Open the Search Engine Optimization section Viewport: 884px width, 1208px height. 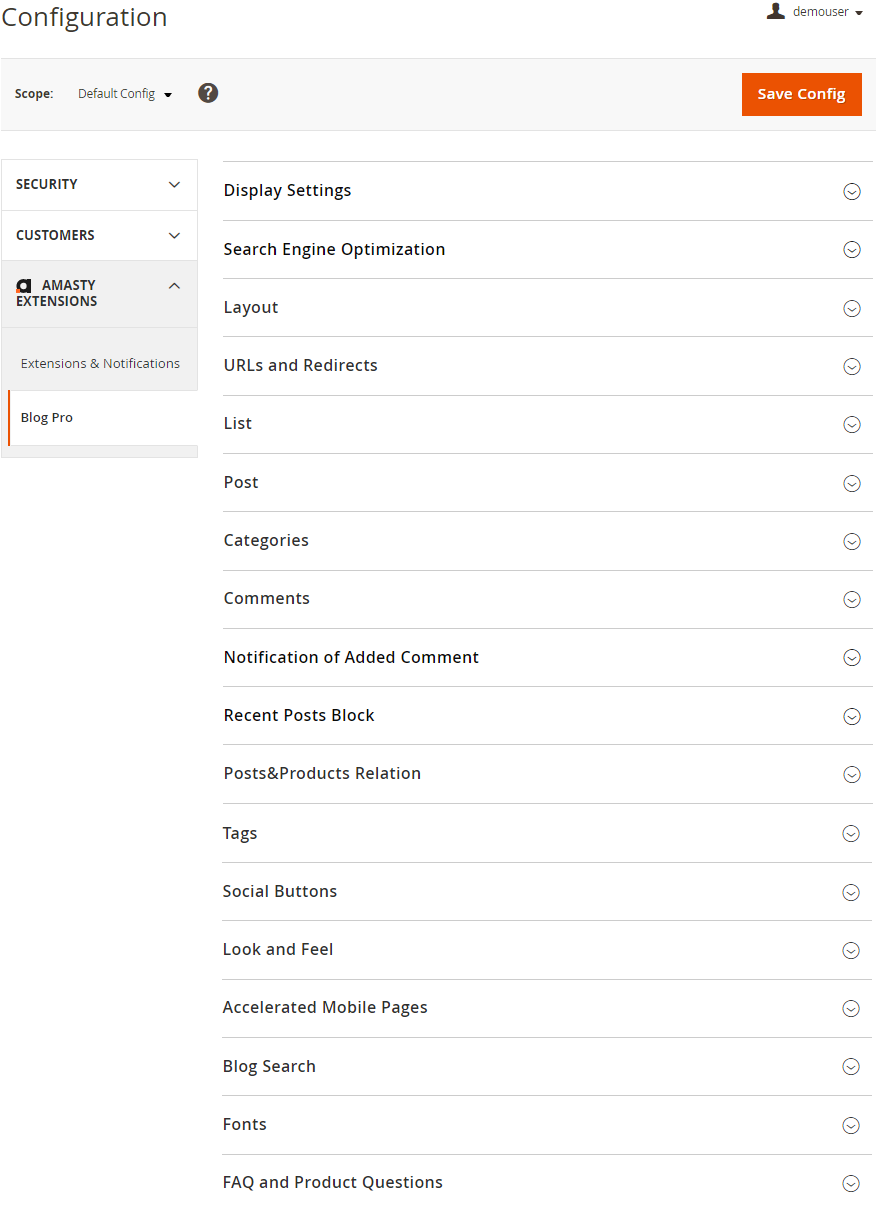click(547, 250)
